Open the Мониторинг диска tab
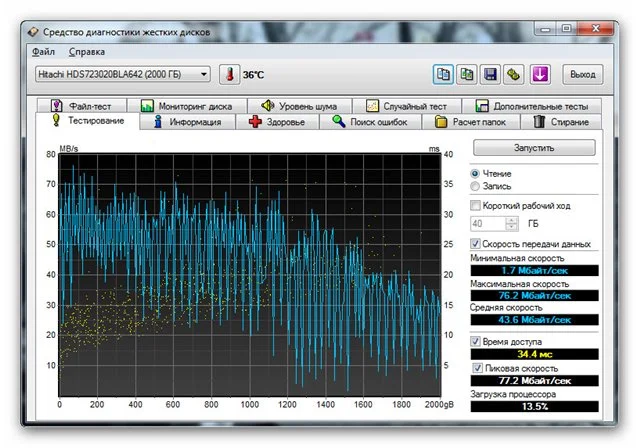This screenshot has height=448, width=640. point(187,105)
